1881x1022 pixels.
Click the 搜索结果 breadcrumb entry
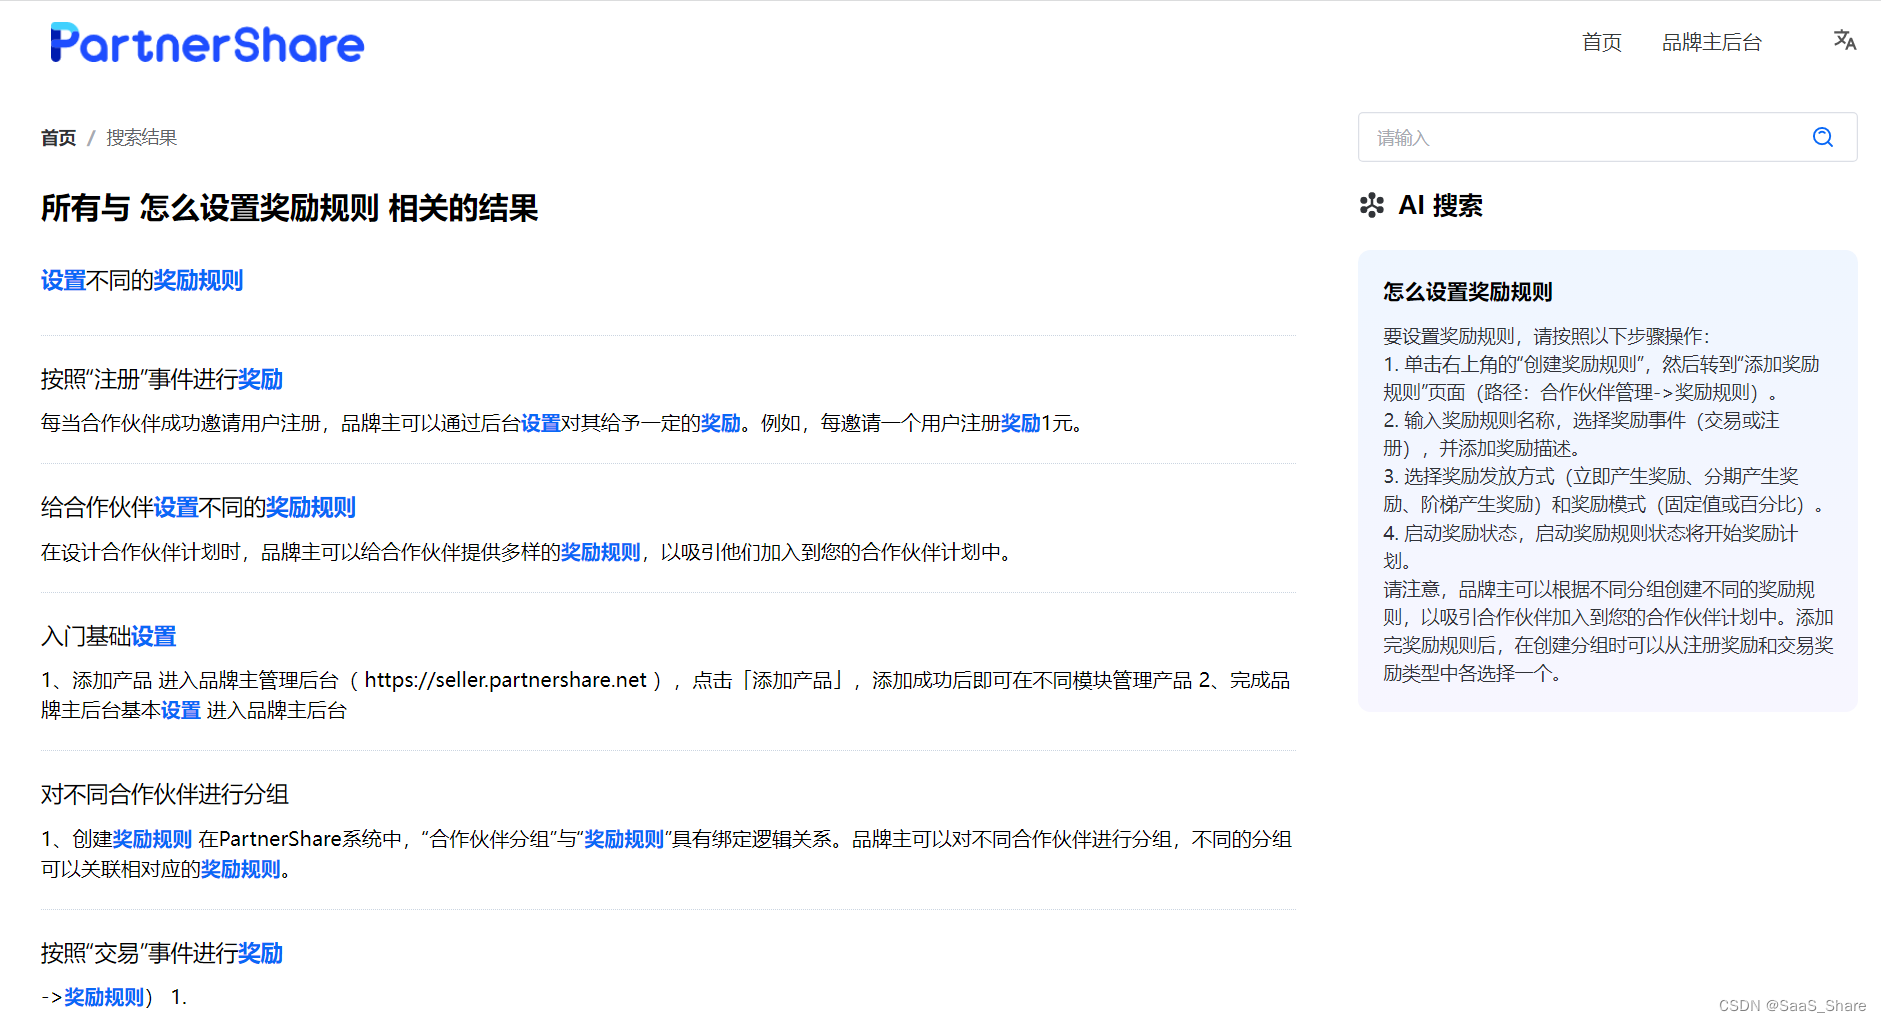coord(140,137)
